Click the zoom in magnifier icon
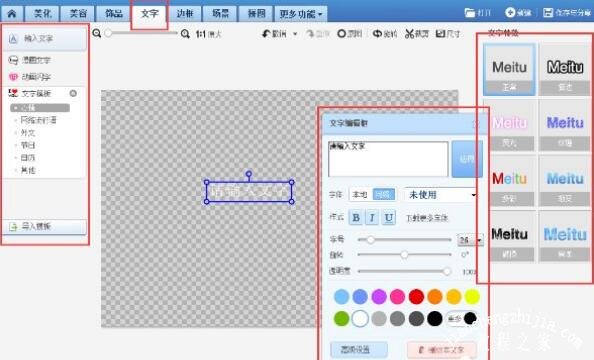 click(x=185, y=34)
